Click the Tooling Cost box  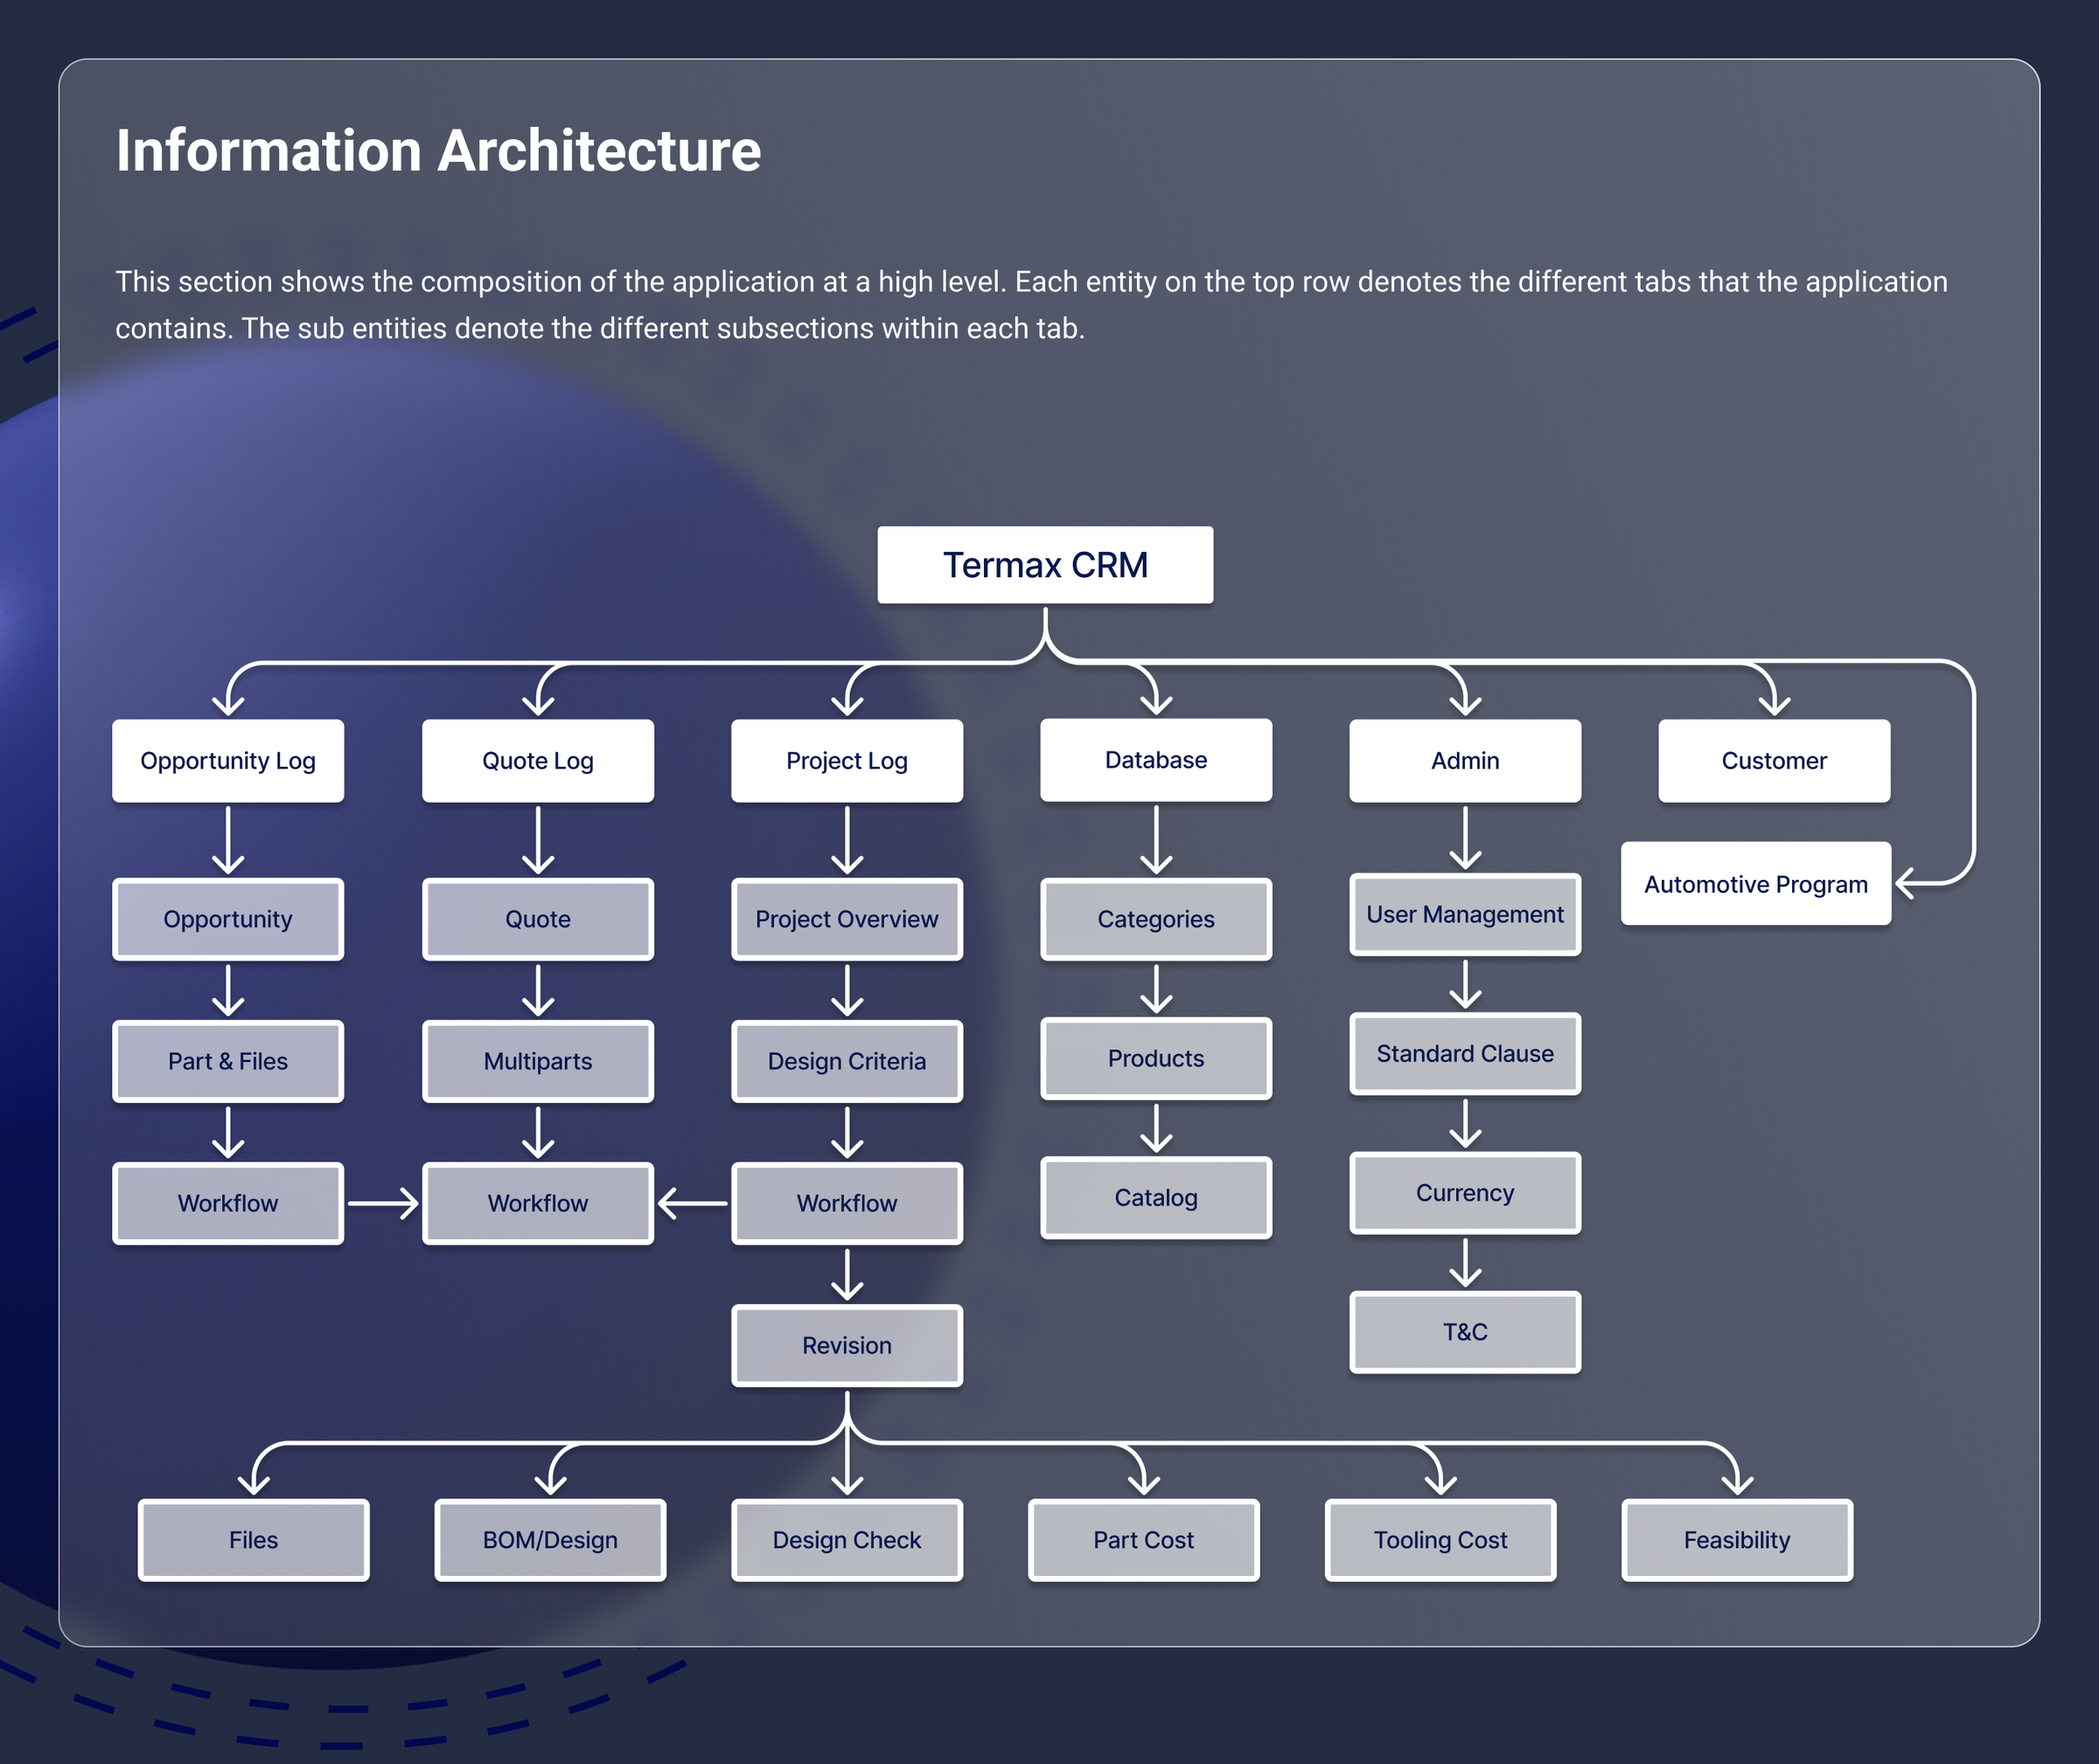(1440, 1540)
